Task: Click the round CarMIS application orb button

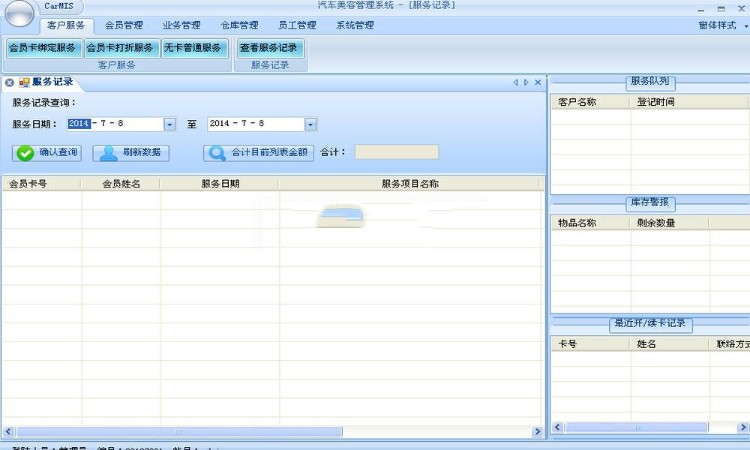Action: point(19,13)
